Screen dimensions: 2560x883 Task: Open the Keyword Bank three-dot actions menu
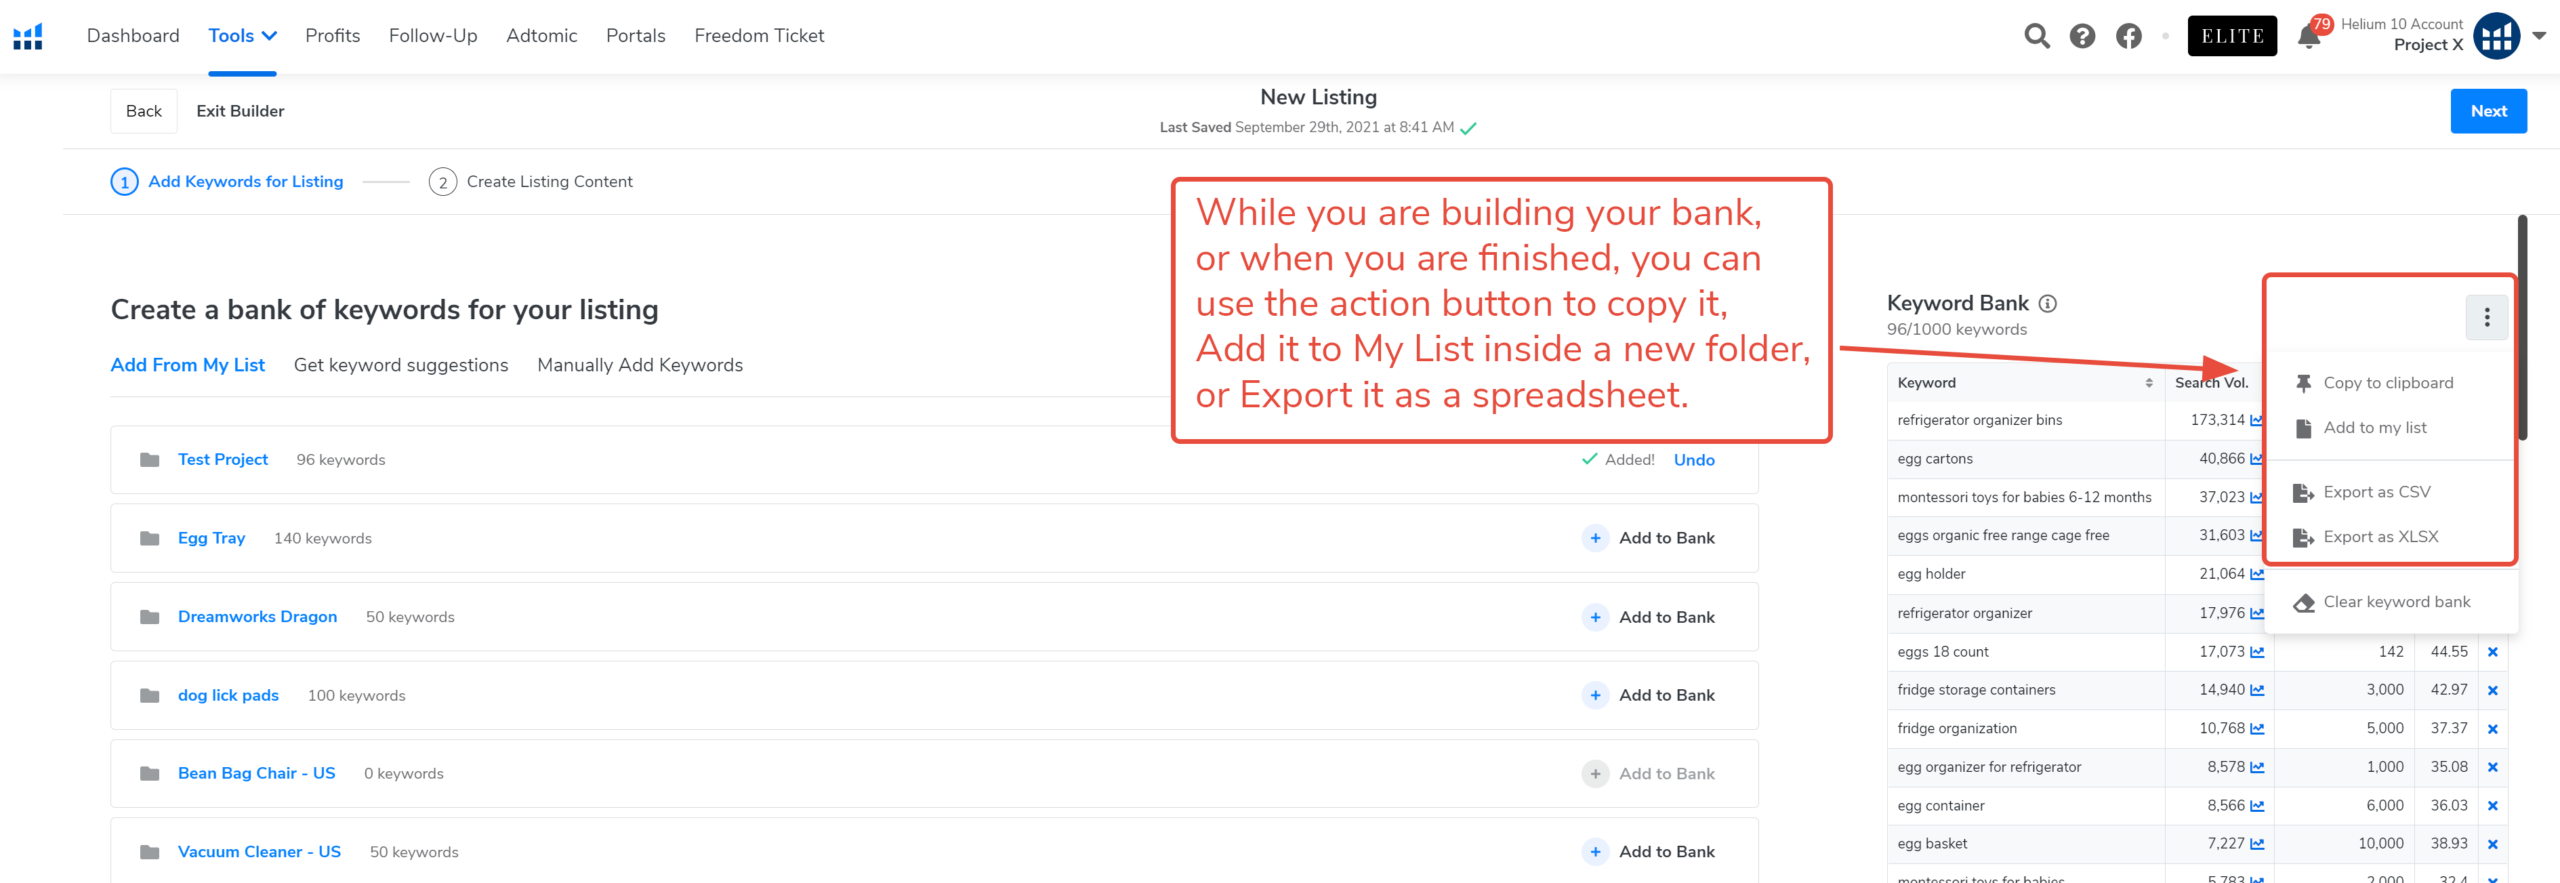point(2486,318)
